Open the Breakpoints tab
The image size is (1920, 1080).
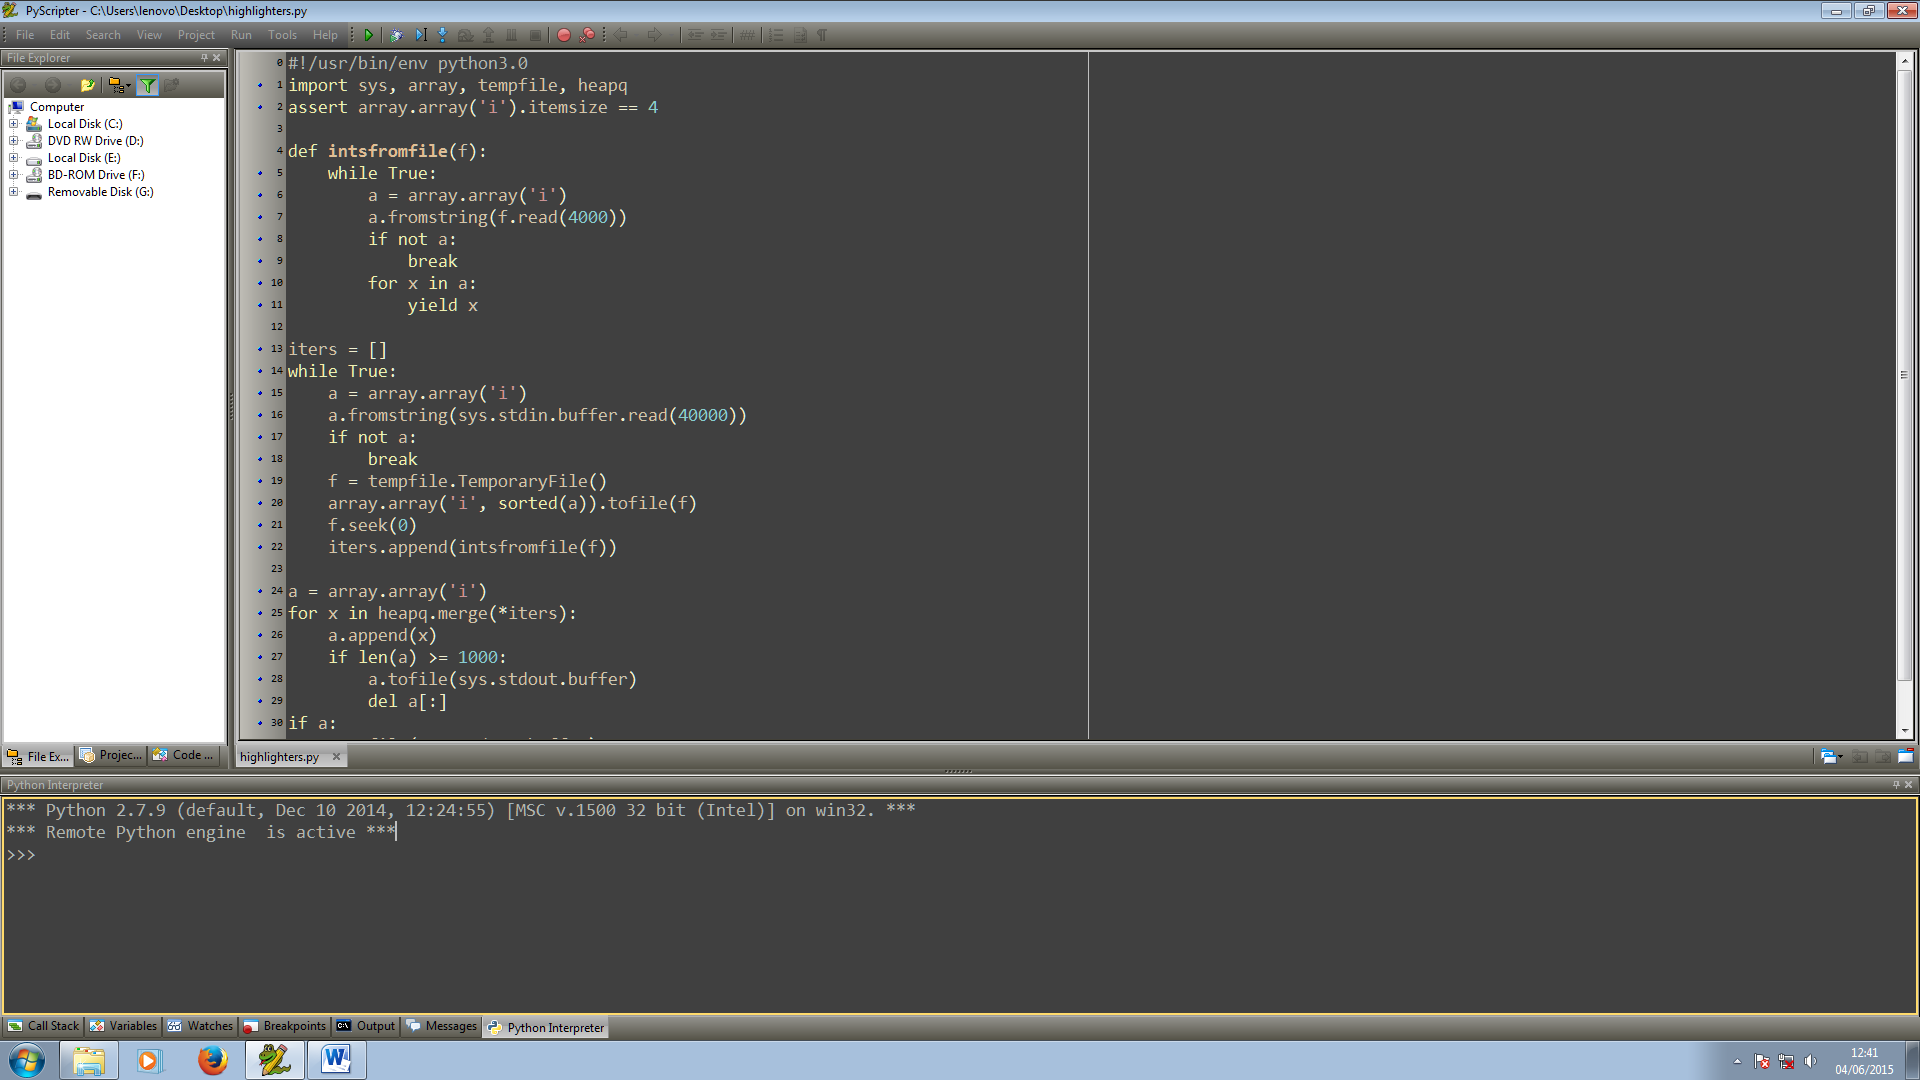285,1026
